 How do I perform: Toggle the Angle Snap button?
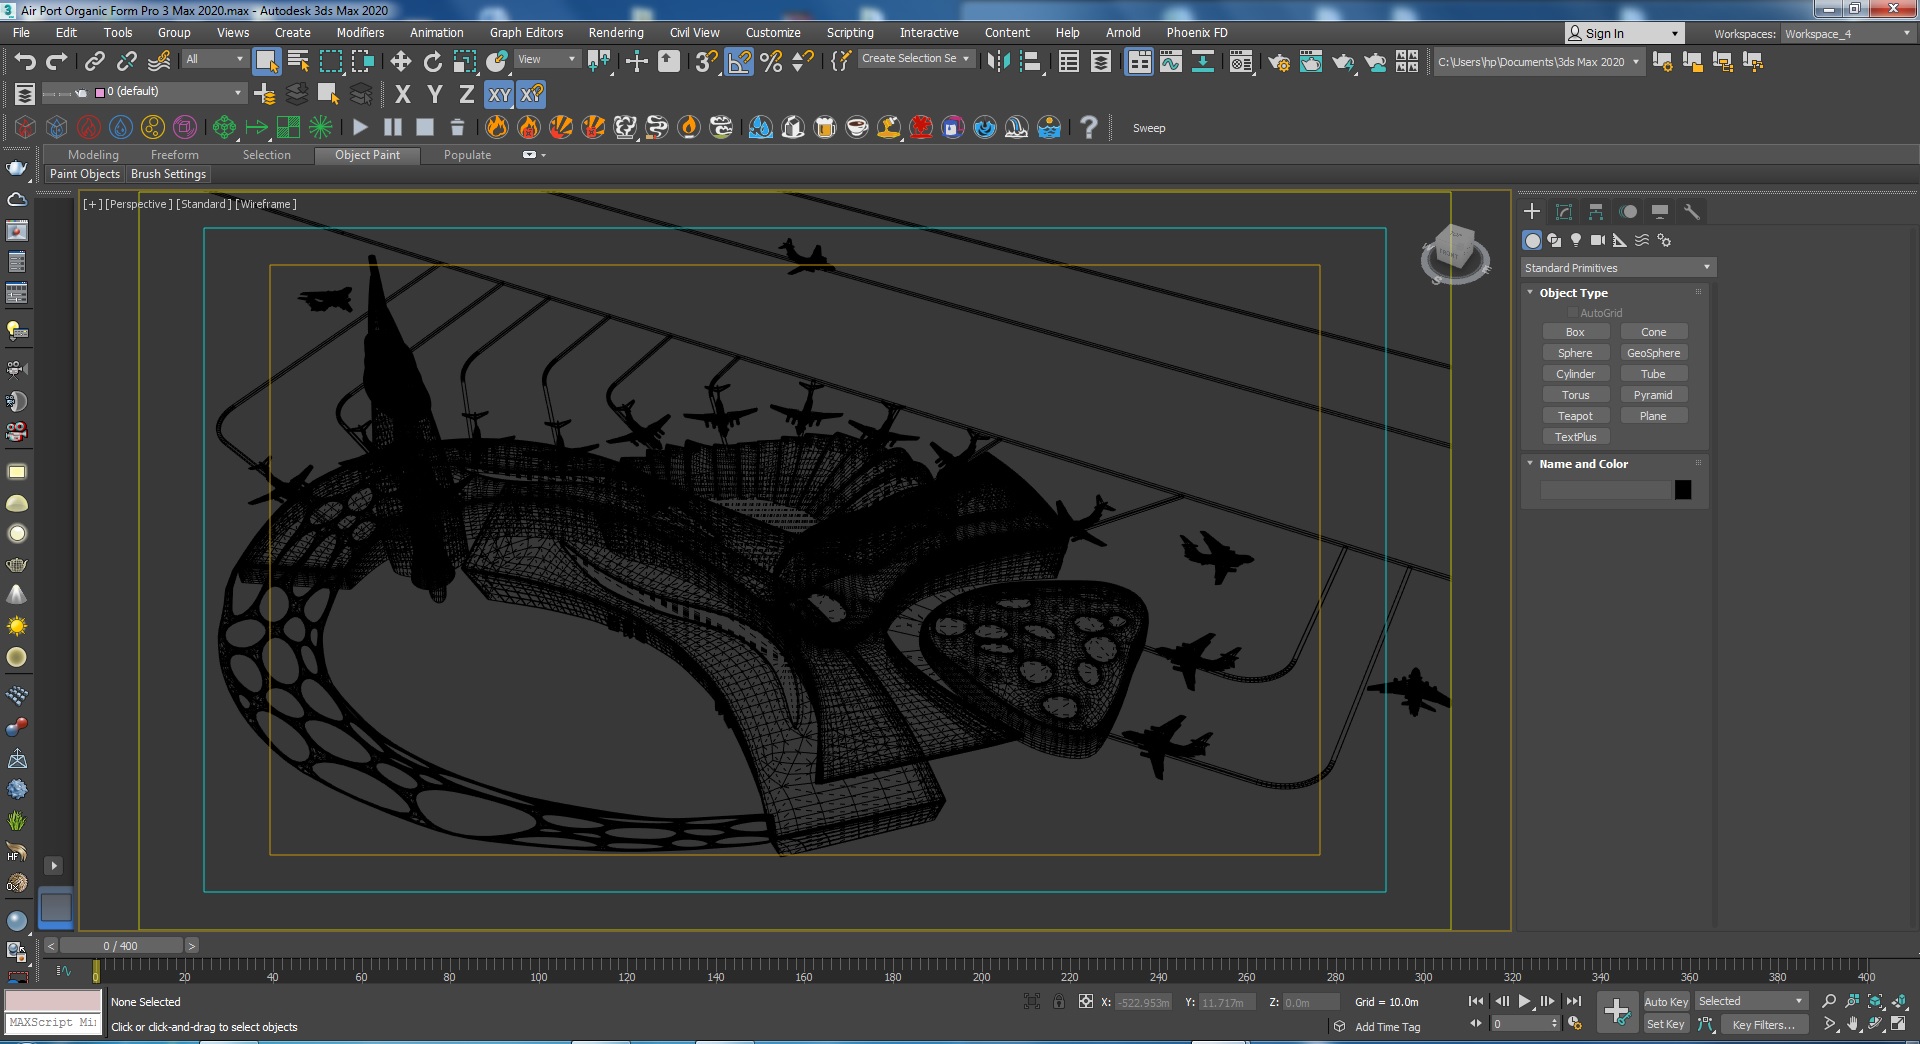tap(739, 62)
